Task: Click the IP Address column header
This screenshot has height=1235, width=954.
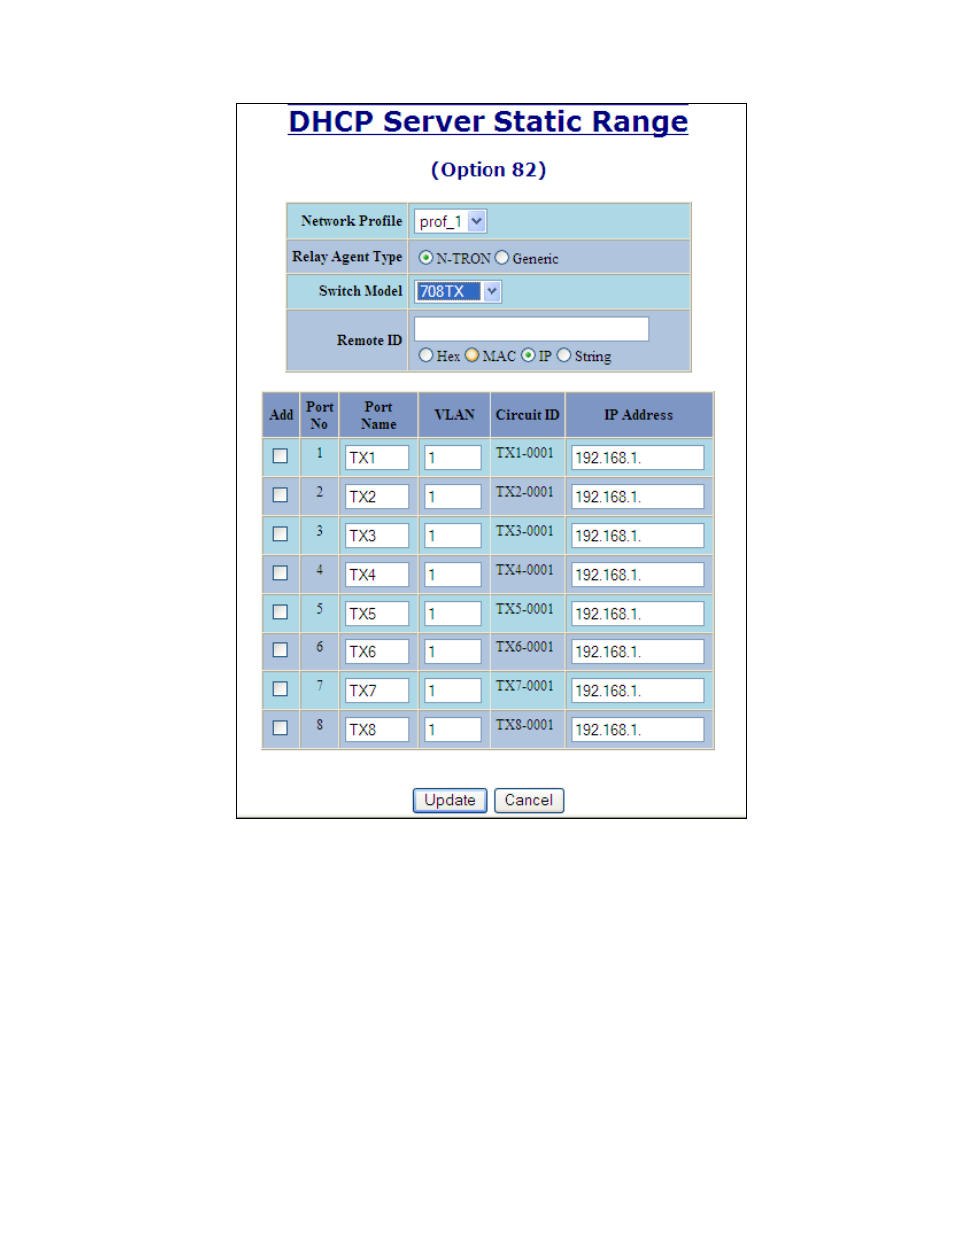Action: click(638, 415)
